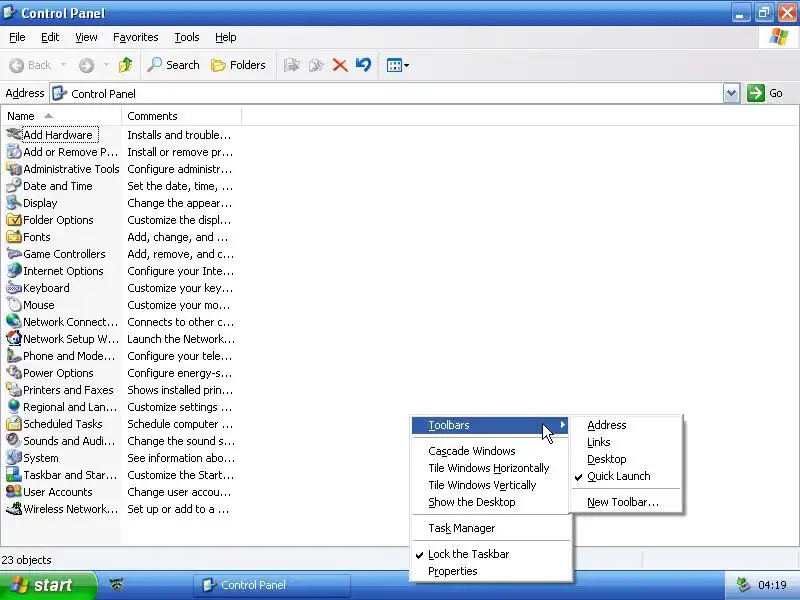This screenshot has height=600, width=800.
Task: Expand the Toolbars submenu entry
Action: point(490,425)
